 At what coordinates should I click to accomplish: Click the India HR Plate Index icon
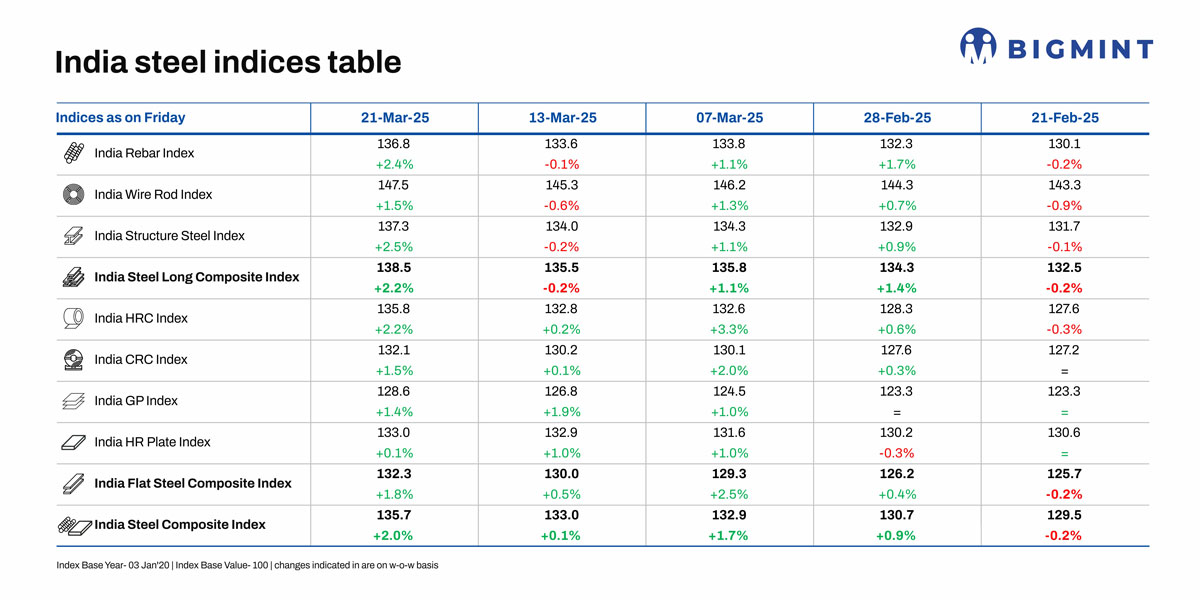tap(73, 442)
